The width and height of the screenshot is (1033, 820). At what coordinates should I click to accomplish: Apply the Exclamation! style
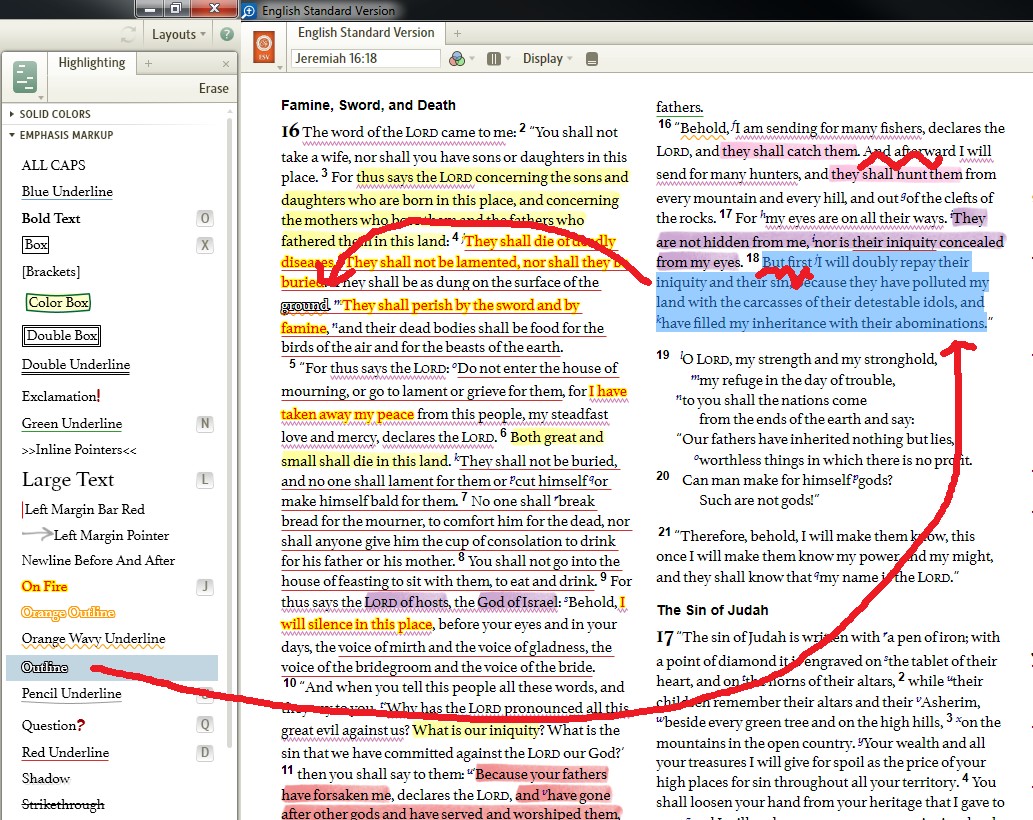[x=61, y=396]
